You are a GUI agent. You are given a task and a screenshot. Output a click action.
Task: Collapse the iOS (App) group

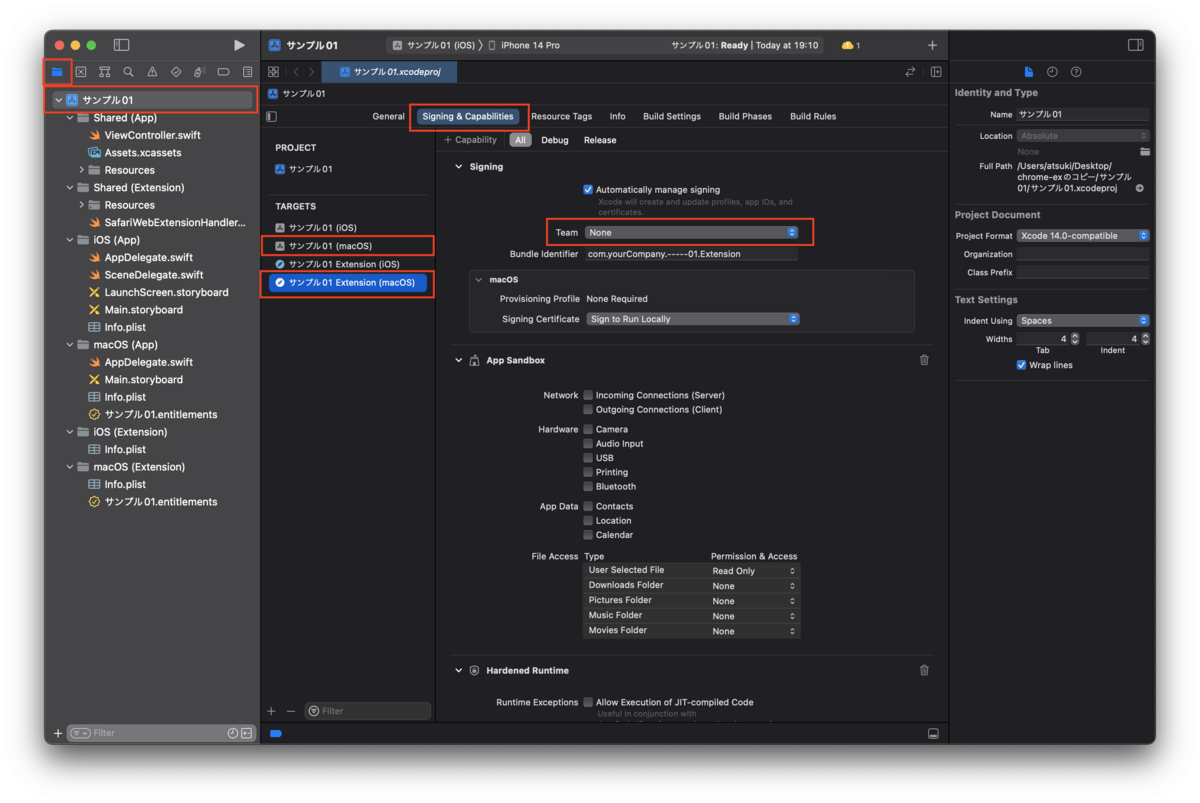(x=70, y=240)
